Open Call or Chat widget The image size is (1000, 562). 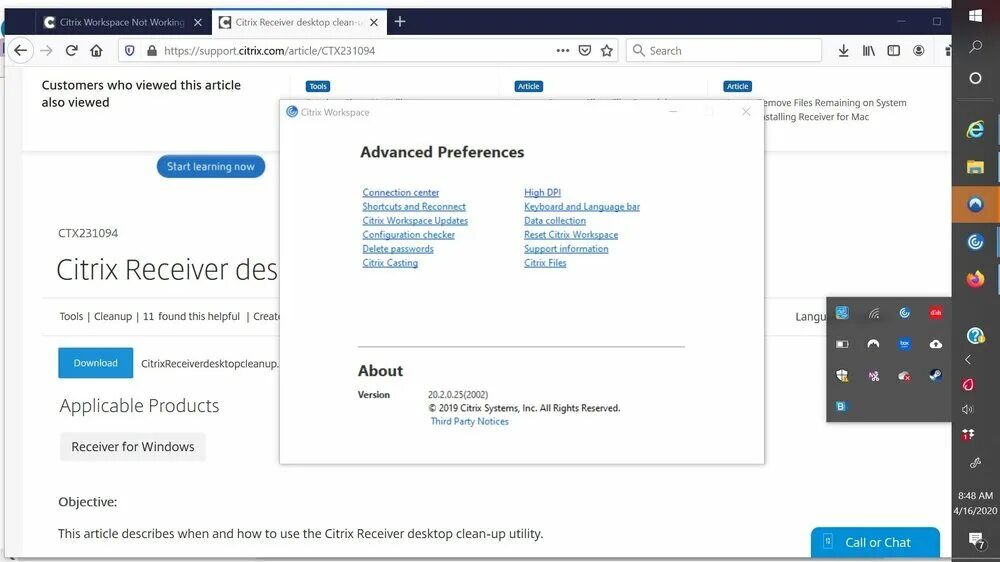click(x=875, y=542)
